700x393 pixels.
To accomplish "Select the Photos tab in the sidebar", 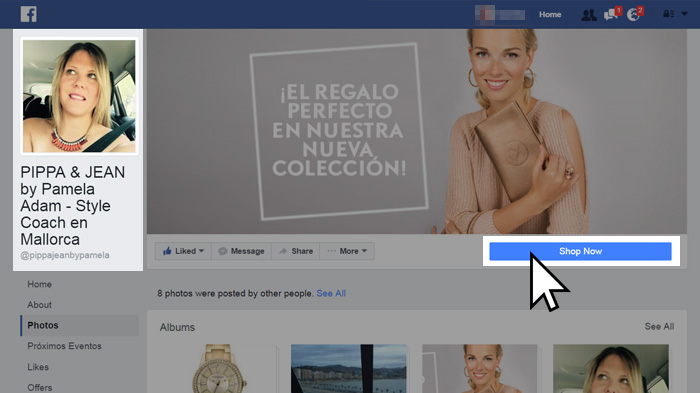I will [79, 326].
